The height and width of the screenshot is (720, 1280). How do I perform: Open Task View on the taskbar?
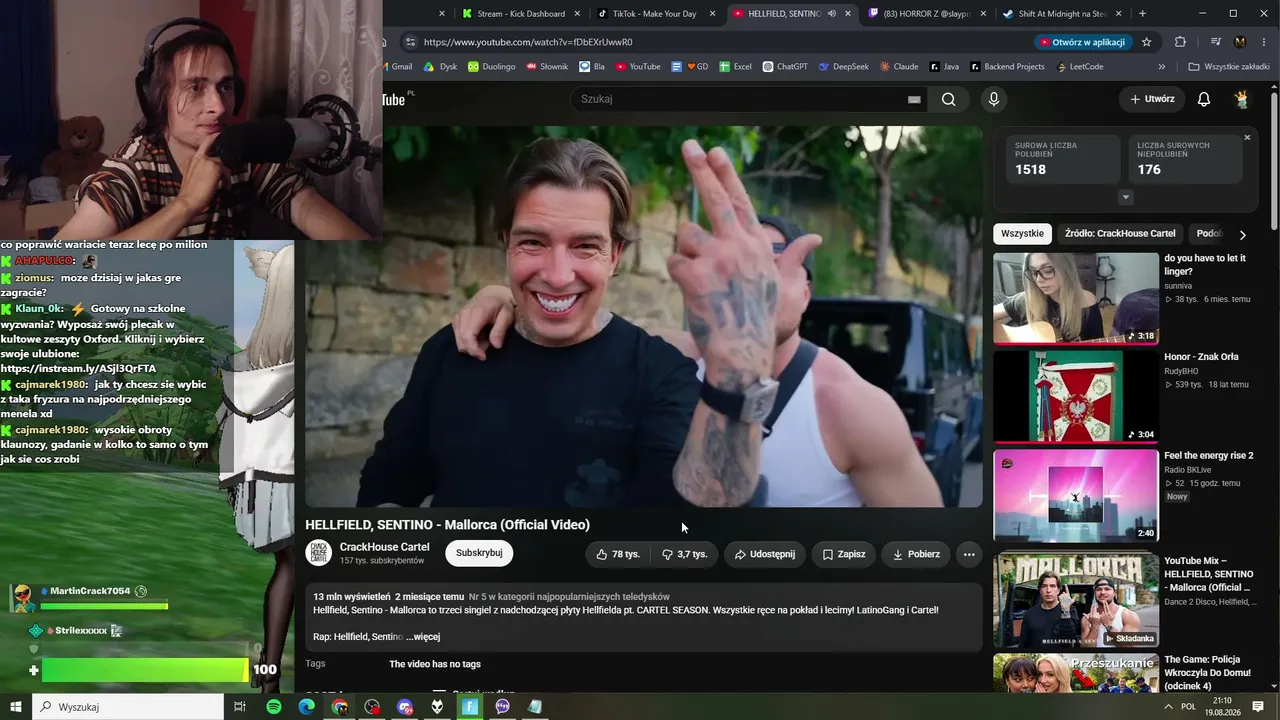240,707
